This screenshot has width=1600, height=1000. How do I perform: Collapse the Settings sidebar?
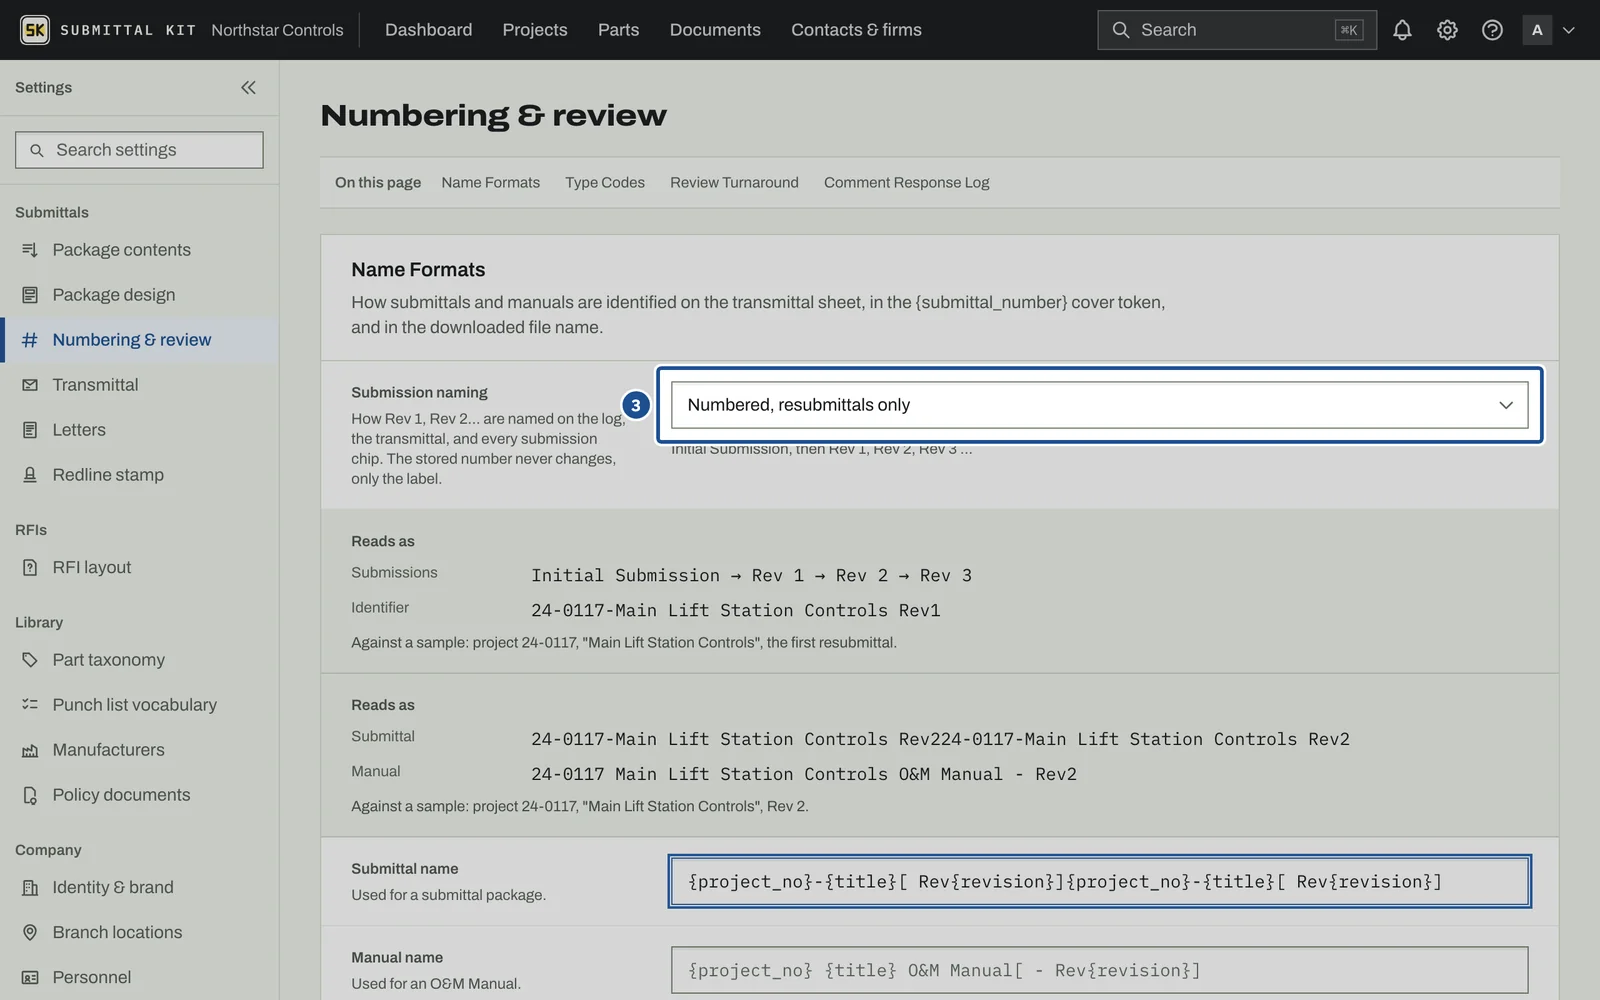point(248,87)
